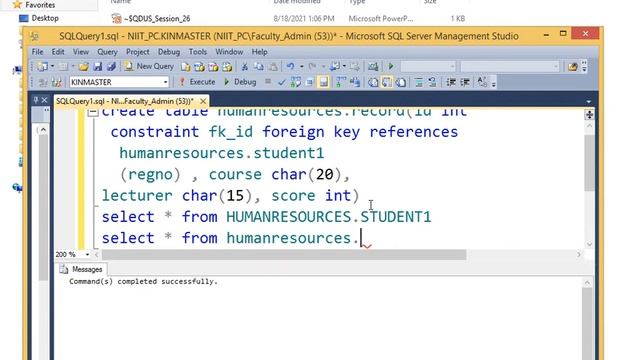Toggle Include Client Statistics
Viewport: 640px width, 360px height.
point(354,82)
